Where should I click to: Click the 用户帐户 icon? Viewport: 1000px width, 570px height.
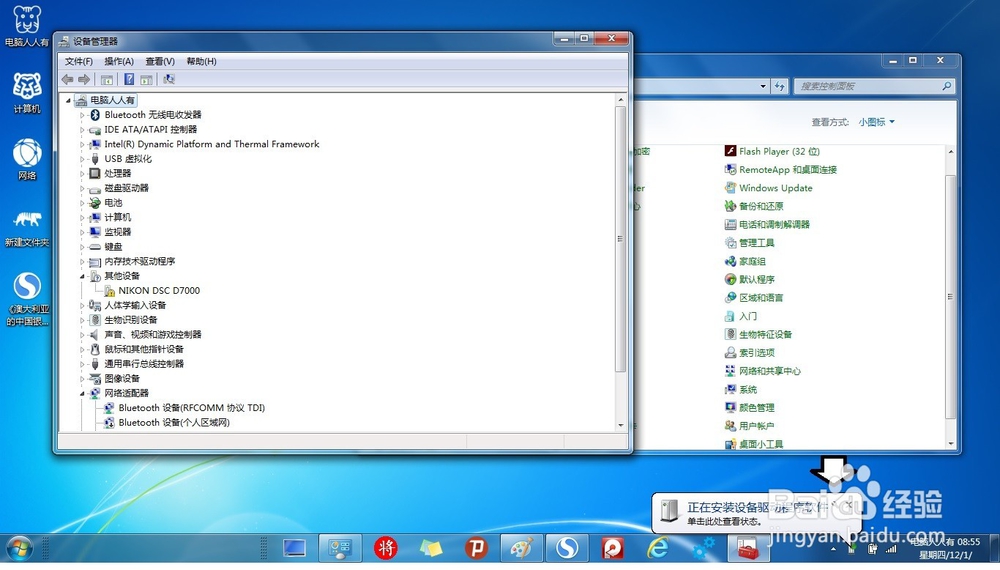coord(730,426)
